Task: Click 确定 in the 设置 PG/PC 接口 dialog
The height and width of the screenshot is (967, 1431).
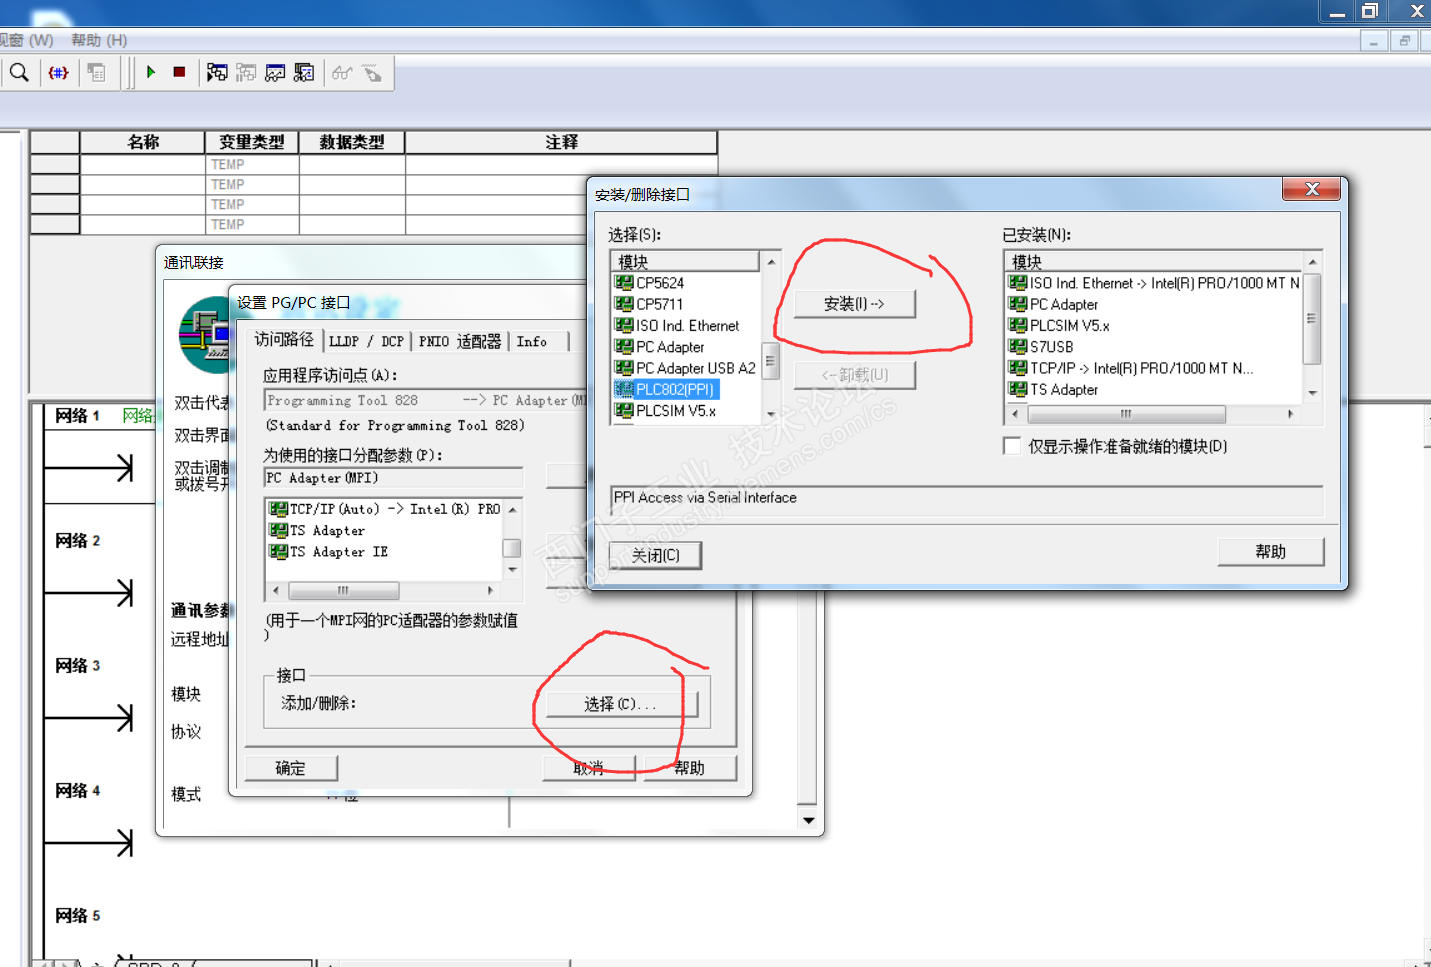Action: click(x=291, y=768)
